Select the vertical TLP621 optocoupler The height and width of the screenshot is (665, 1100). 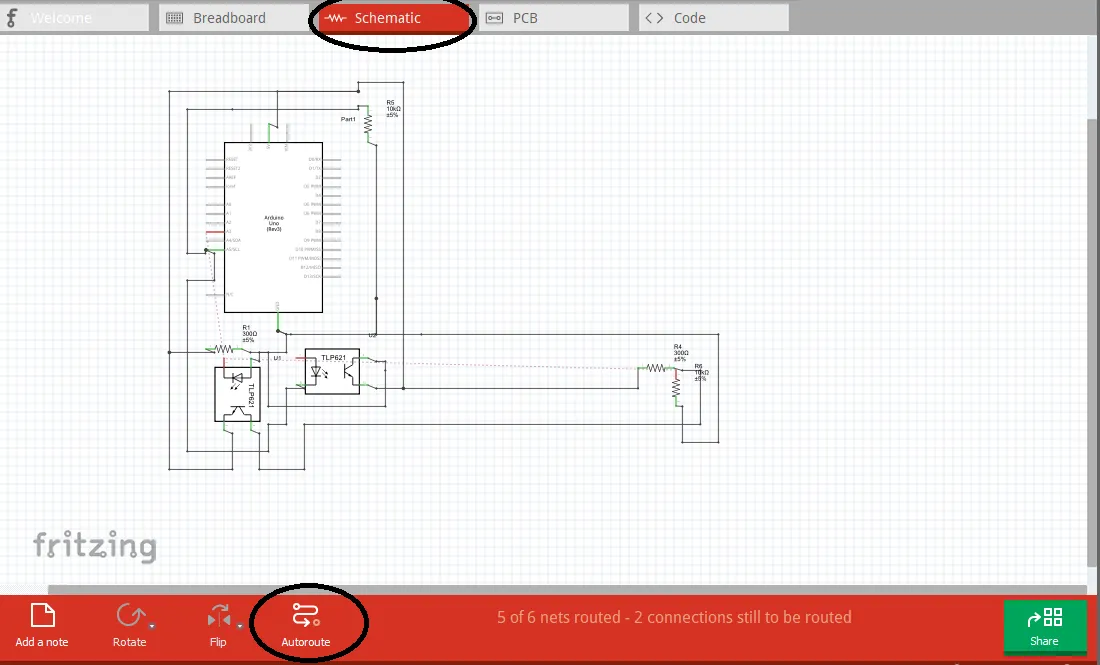[237, 394]
